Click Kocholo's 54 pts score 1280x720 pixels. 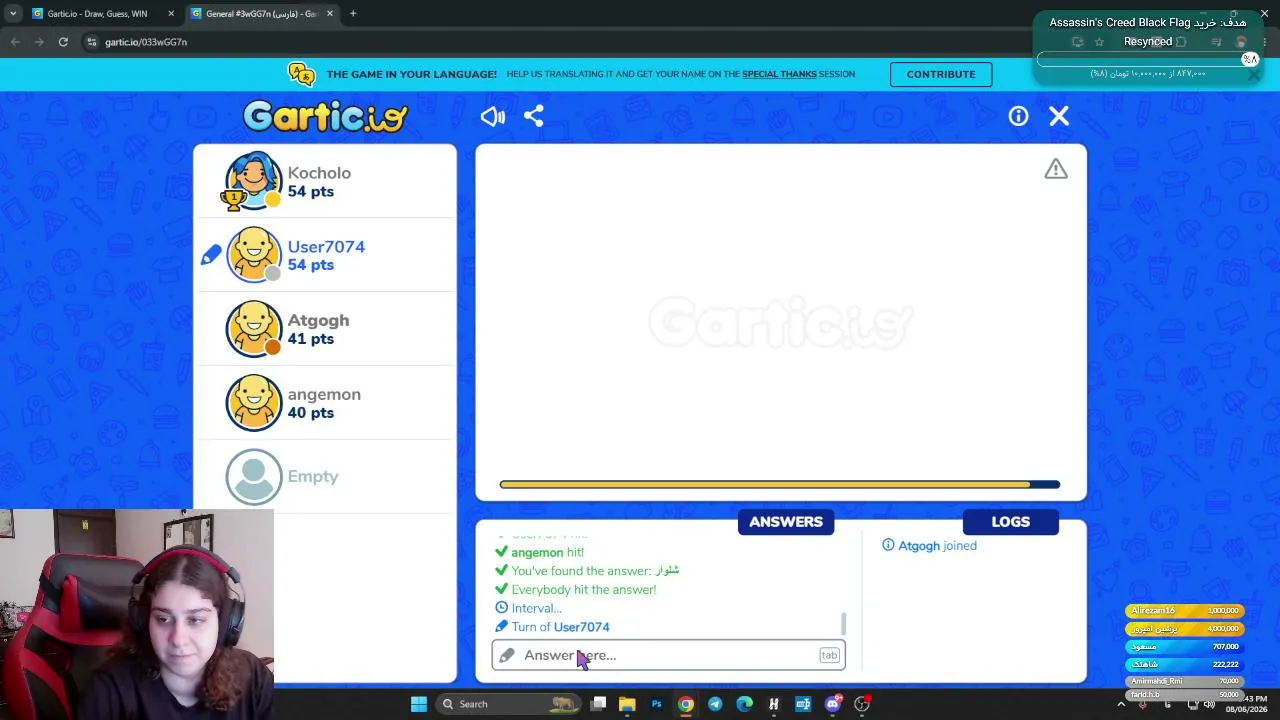coord(311,192)
